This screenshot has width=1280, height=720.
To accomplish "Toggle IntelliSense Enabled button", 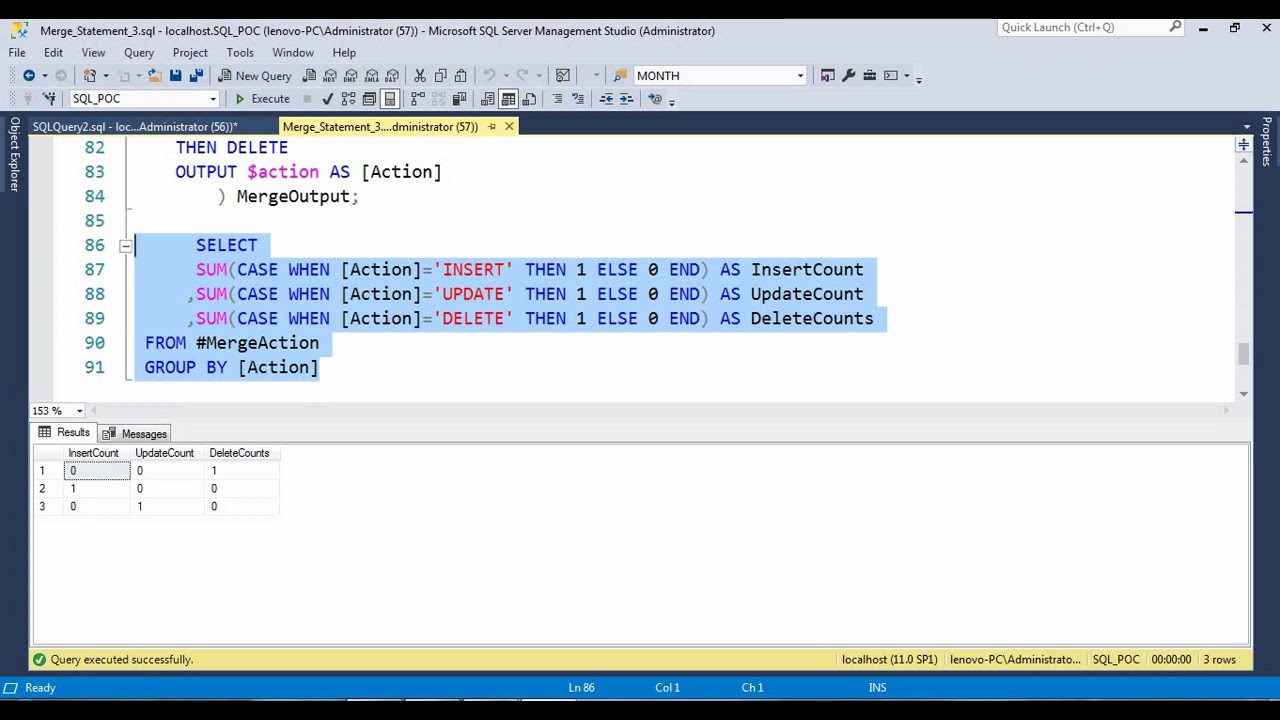I will (390, 99).
